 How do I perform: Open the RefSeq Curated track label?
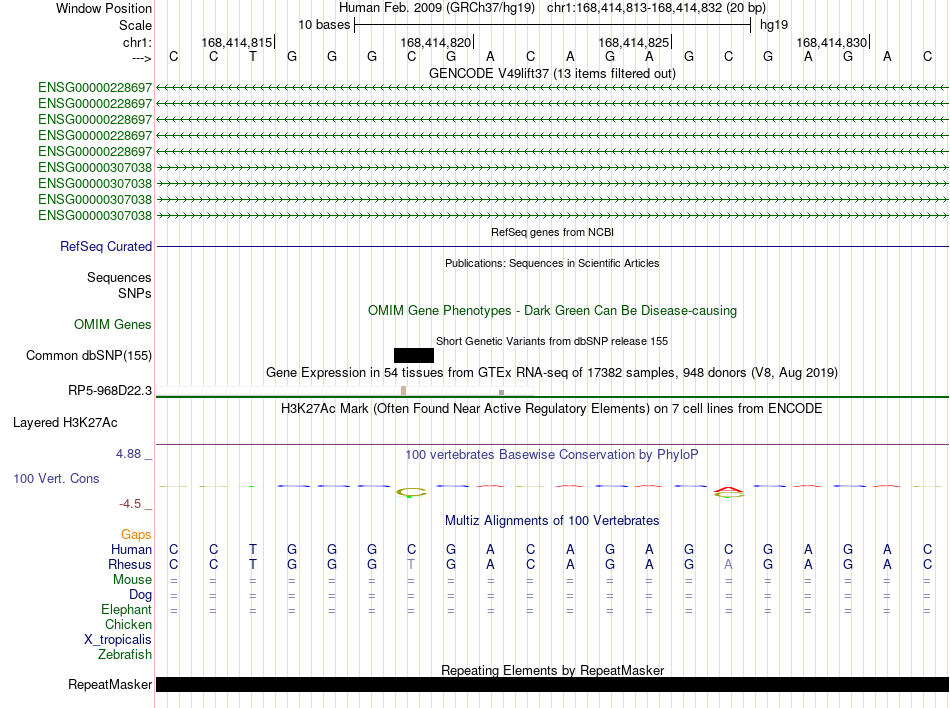click(106, 246)
